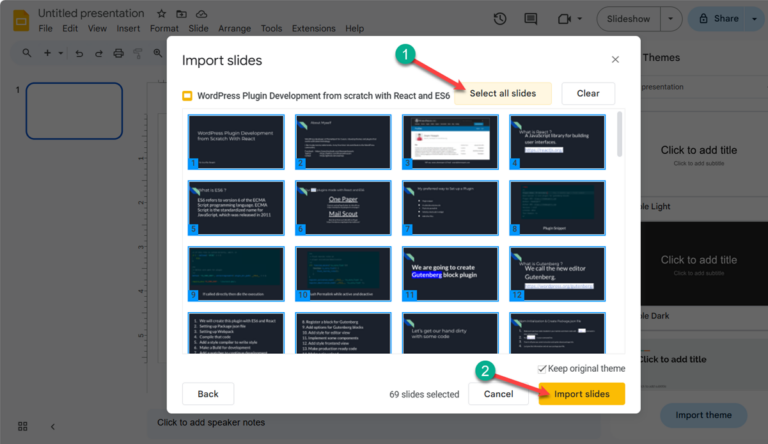
Task: Open the new slide layout dropdown arrow
Action: point(61,53)
